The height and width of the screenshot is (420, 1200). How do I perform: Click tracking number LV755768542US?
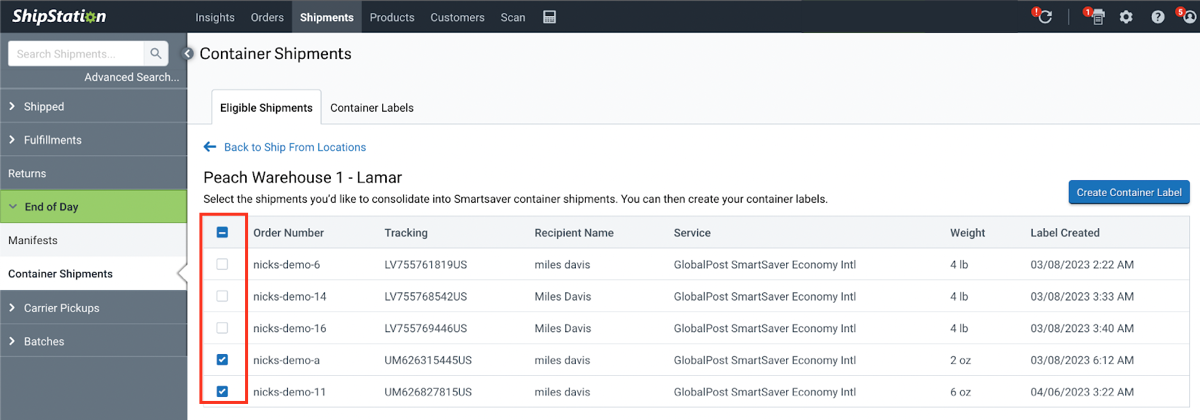[428, 296]
